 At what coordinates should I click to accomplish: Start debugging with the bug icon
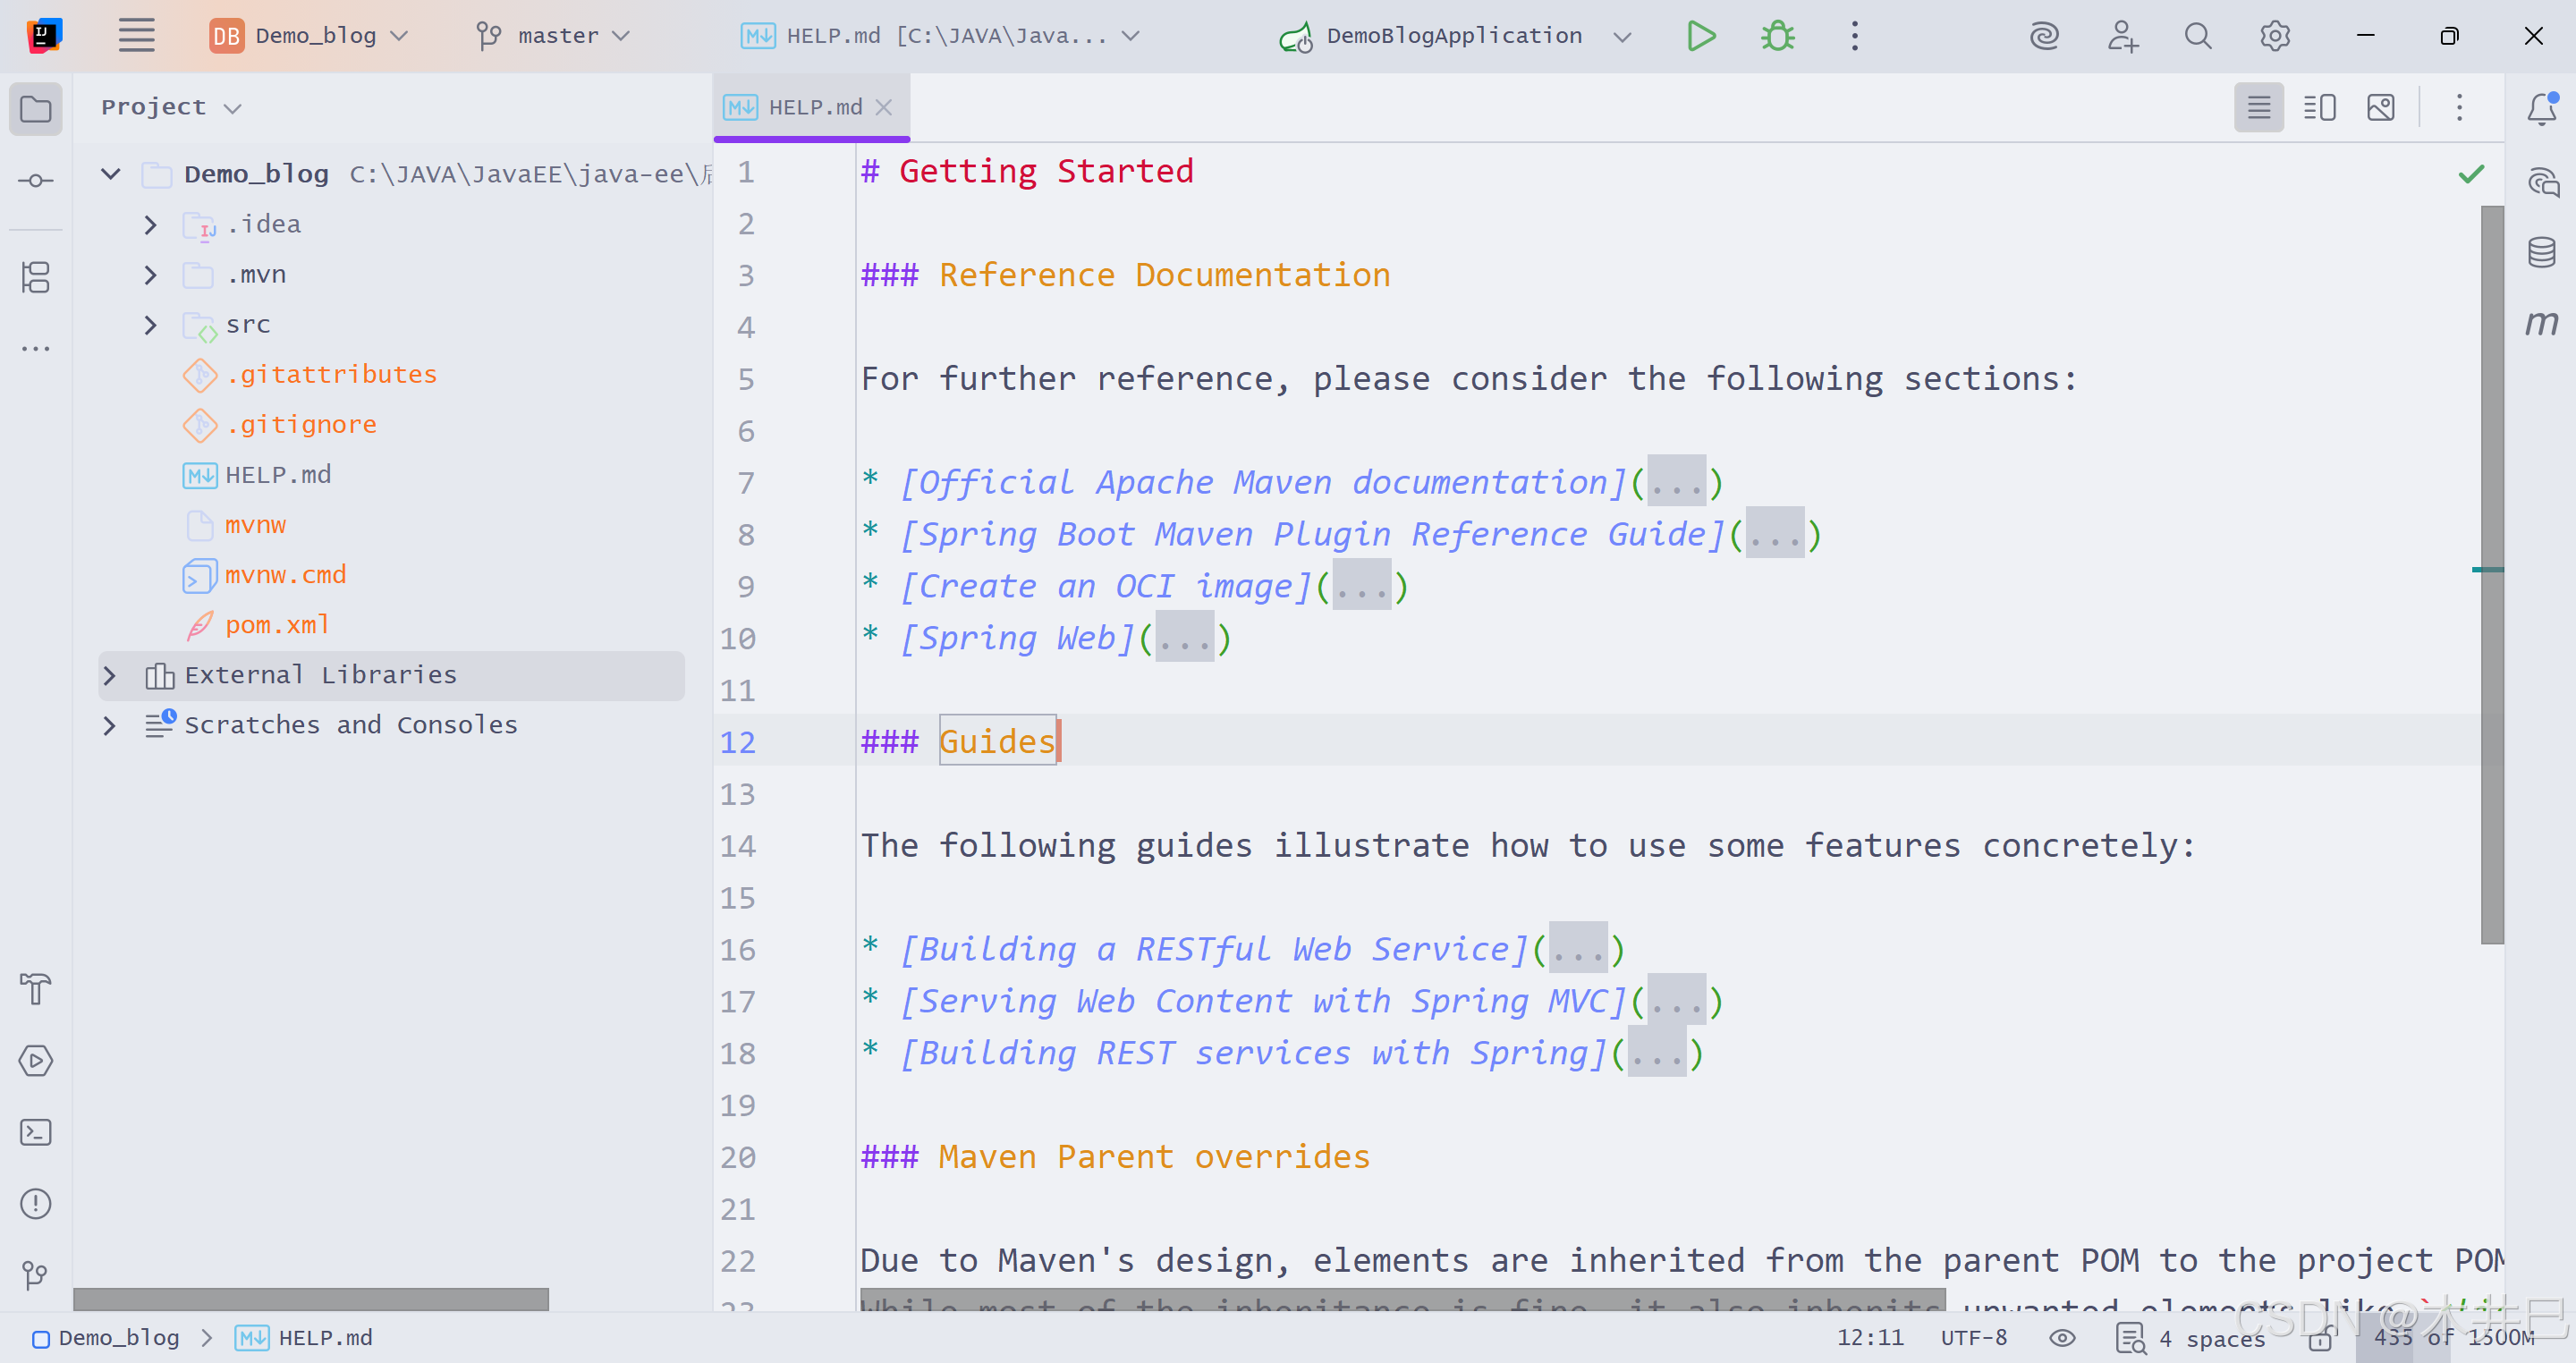click(x=1777, y=36)
